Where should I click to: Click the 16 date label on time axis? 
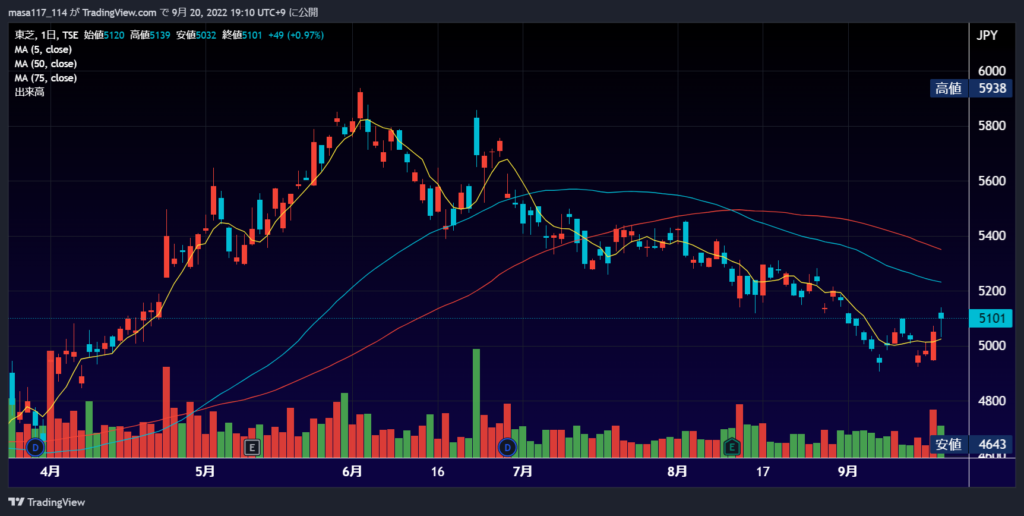pos(438,471)
